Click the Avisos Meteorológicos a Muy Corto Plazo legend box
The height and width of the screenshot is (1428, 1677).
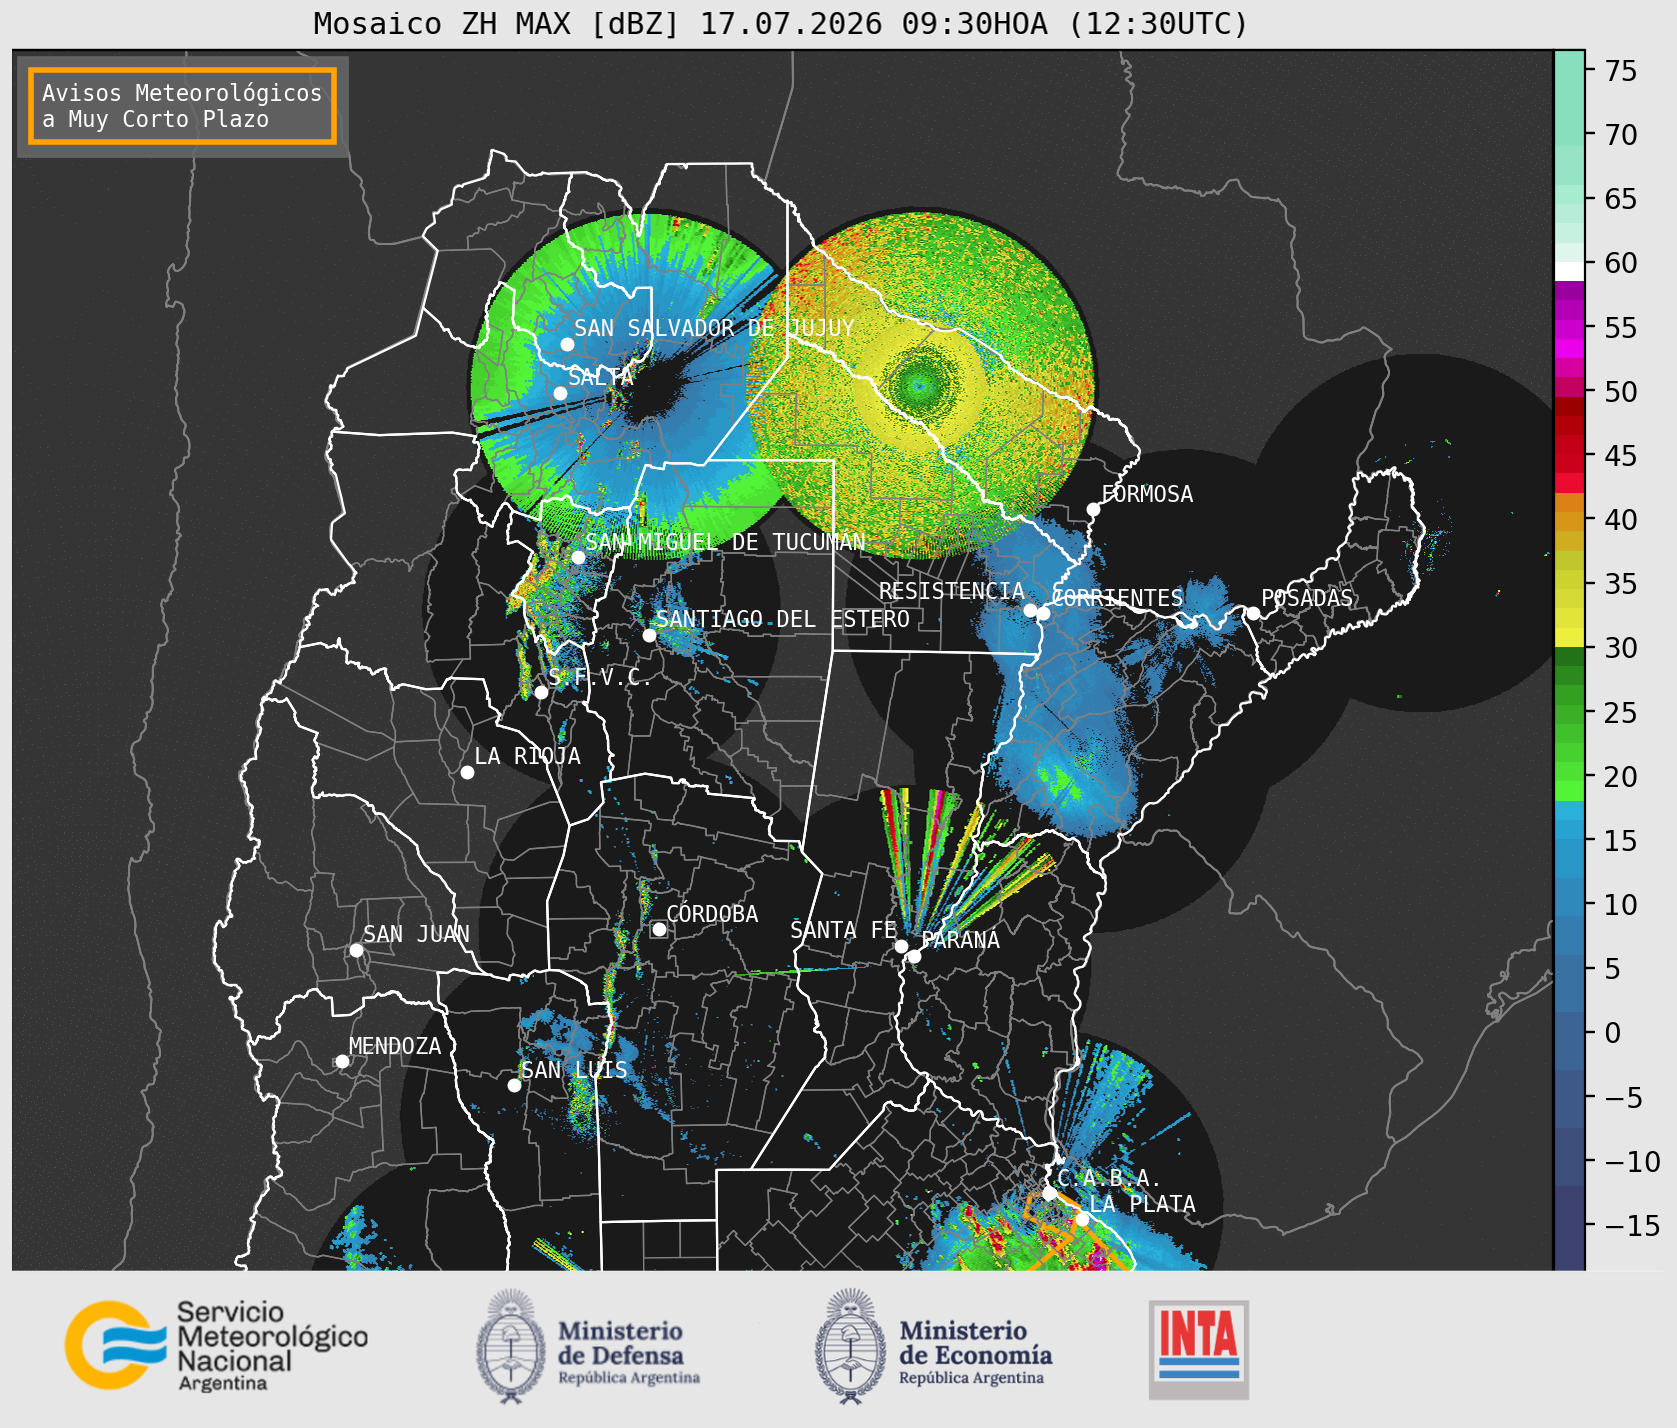coord(182,106)
